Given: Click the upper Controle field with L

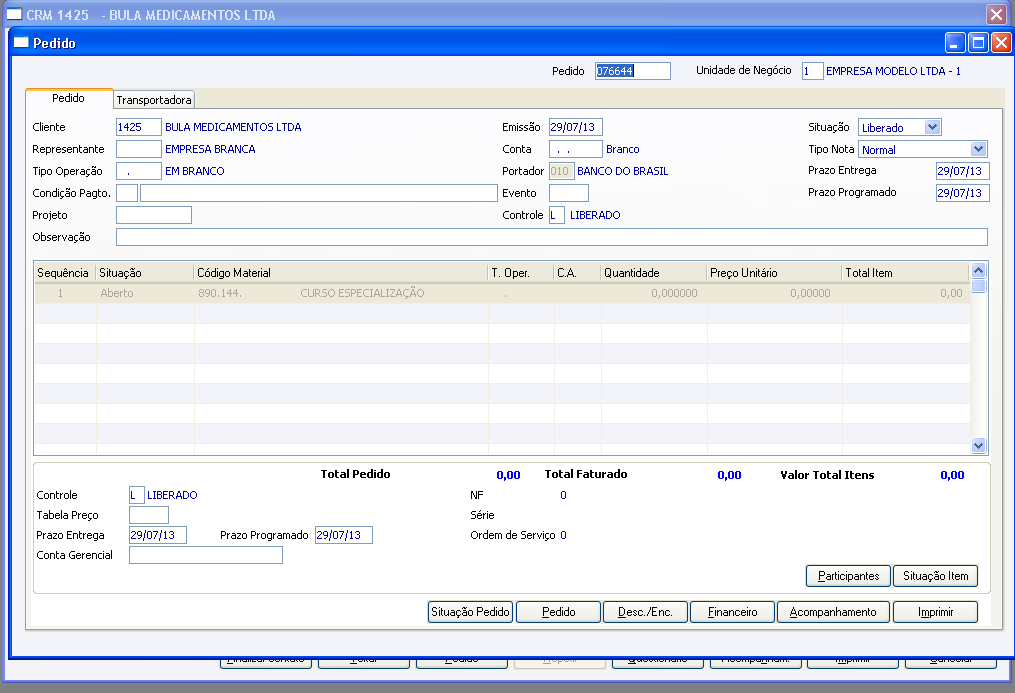Looking at the screenshot, I should (557, 215).
